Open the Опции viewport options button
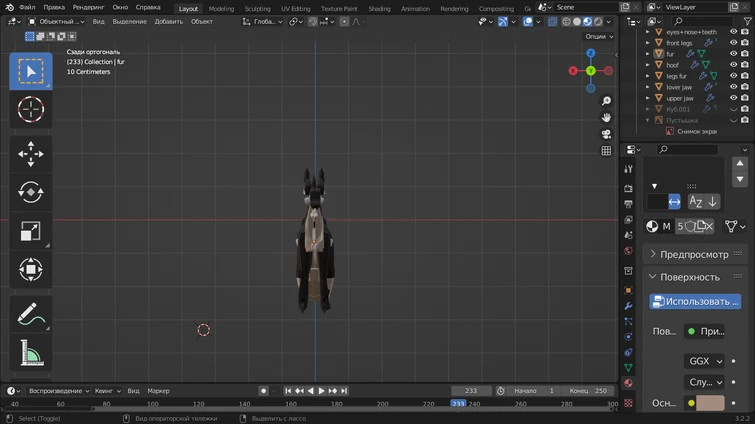755x424 pixels. click(599, 36)
